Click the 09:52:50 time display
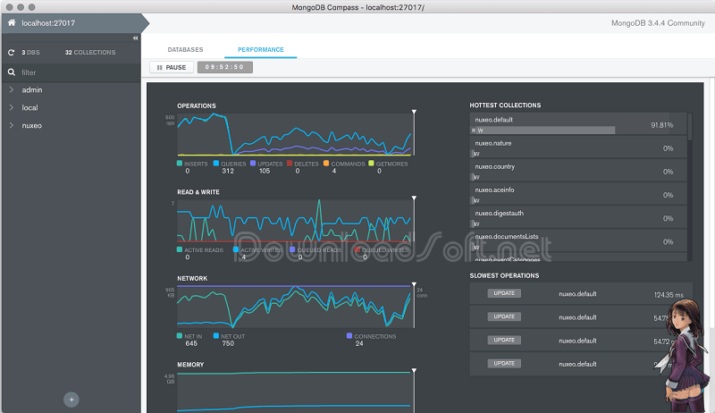This screenshot has width=715, height=413. coord(225,67)
